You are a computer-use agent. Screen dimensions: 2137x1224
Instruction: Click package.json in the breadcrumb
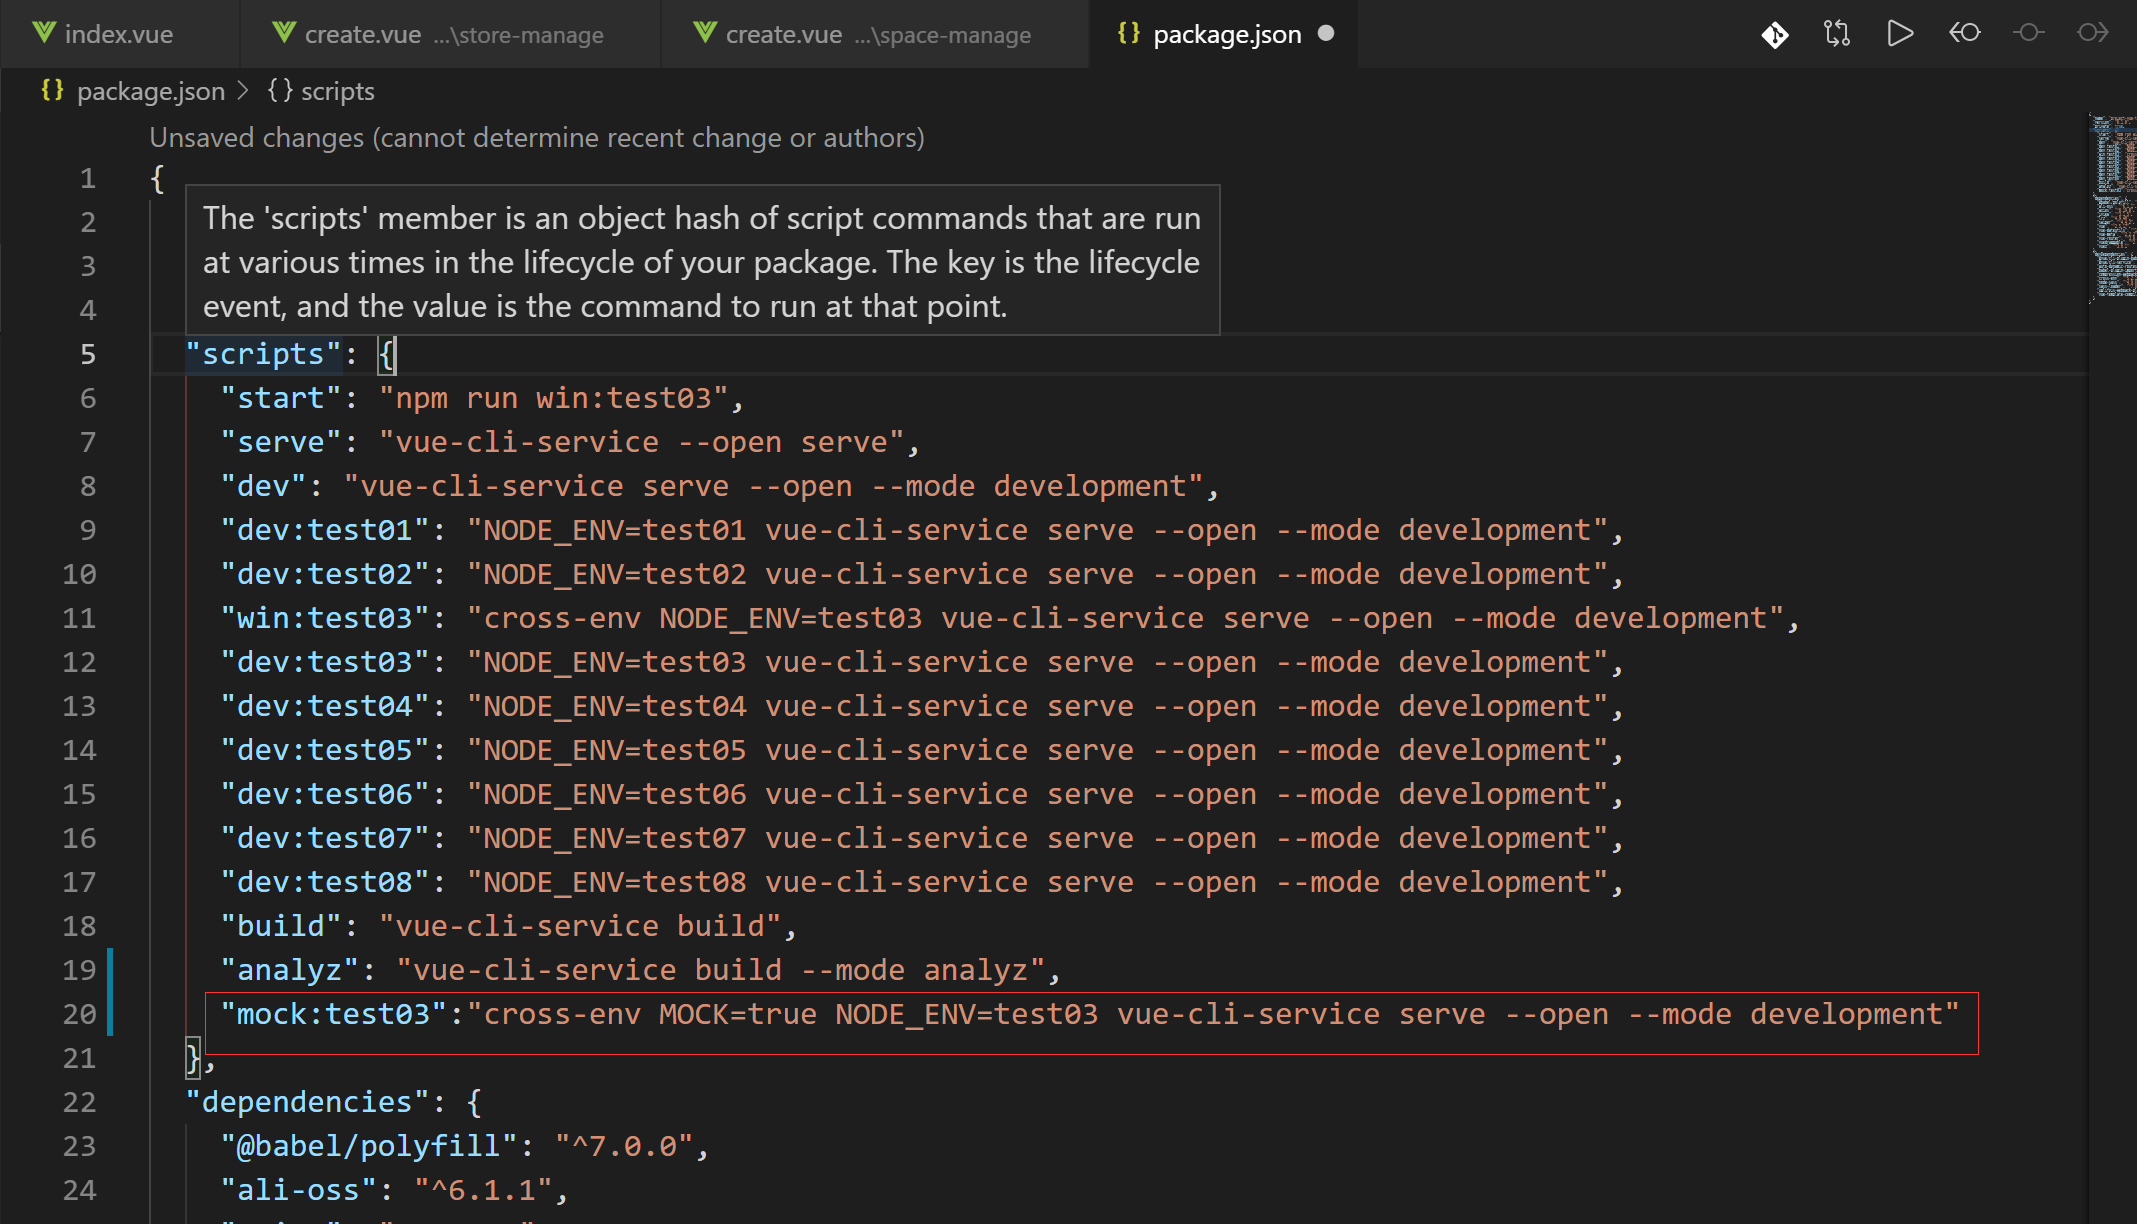click(151, 91)
